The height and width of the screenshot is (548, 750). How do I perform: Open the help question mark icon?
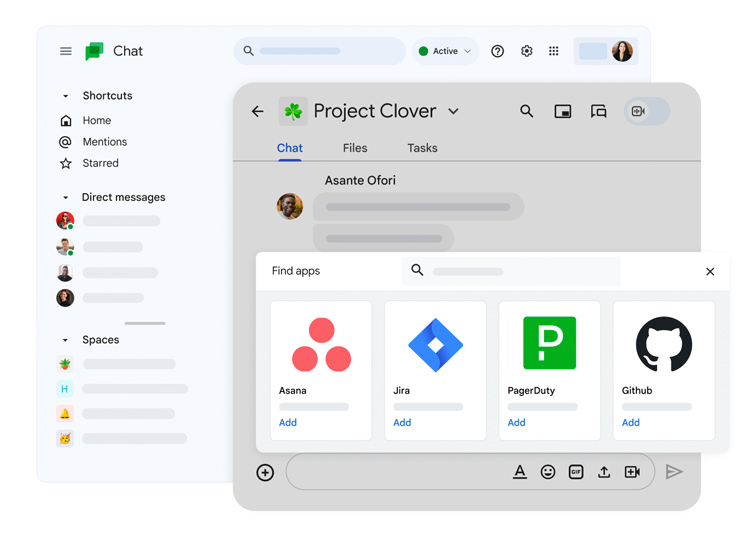497,51
